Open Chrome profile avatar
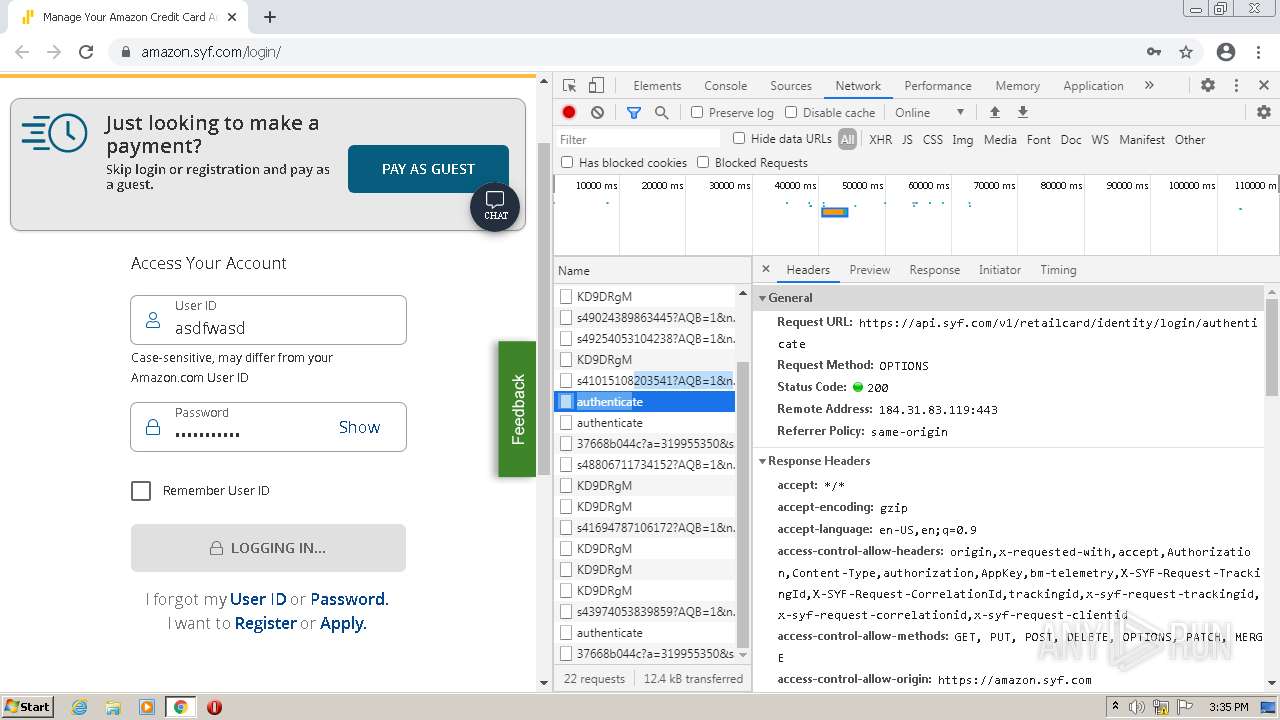This screenshot has height=720, width=1280. click(x=1226, y=52)
